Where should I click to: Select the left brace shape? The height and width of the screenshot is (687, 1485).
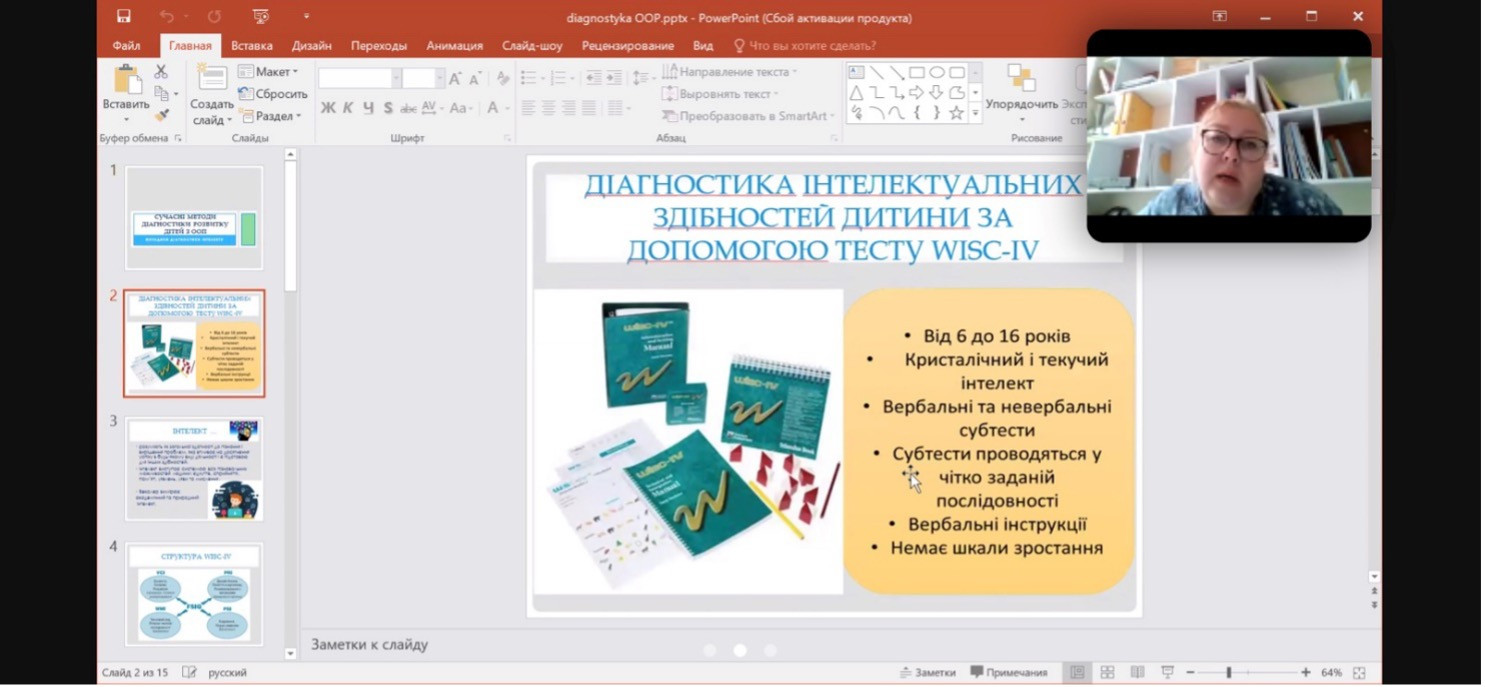916,113
